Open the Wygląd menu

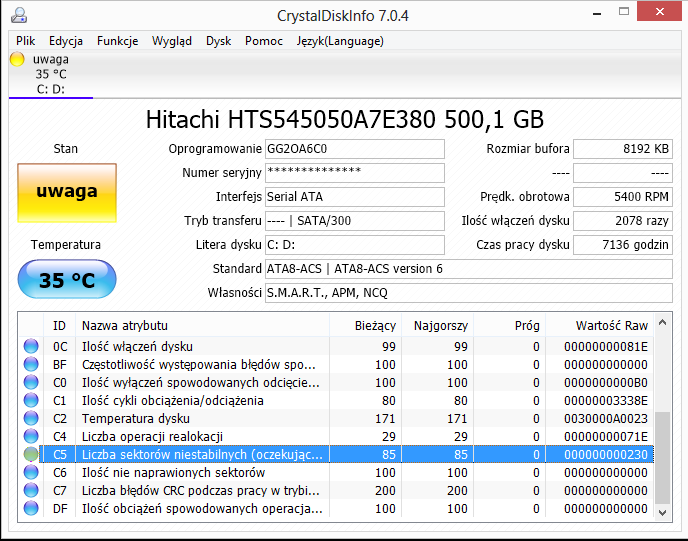[172, 41]
